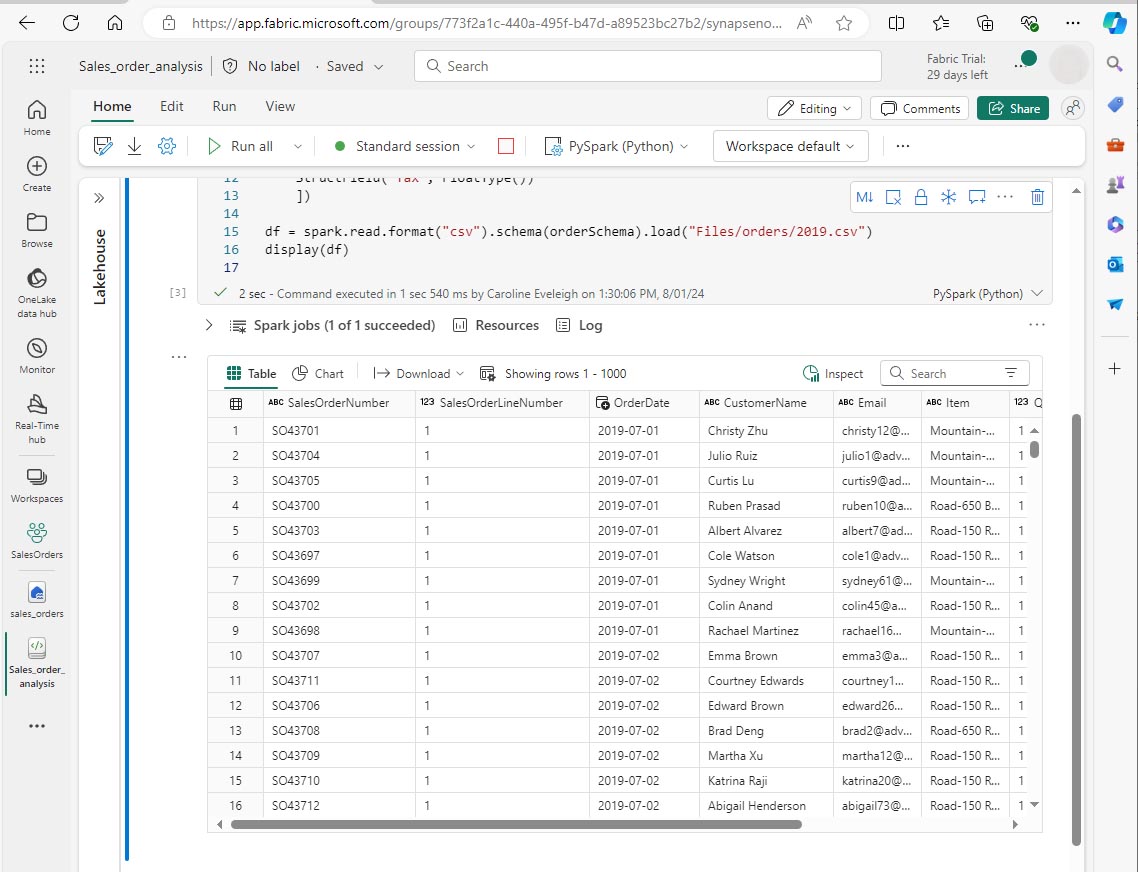
Task: Open the Log tab in the output
Action: (x=579, y=325)
